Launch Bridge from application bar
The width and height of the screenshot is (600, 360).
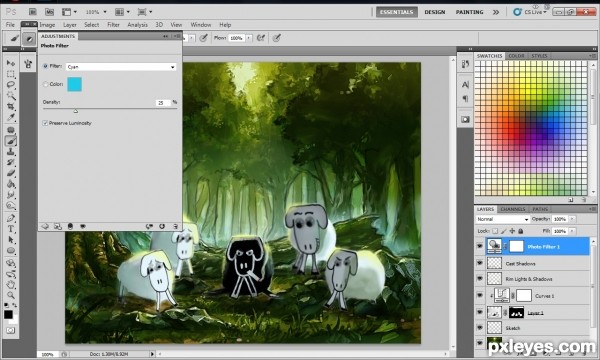[33, 12]
